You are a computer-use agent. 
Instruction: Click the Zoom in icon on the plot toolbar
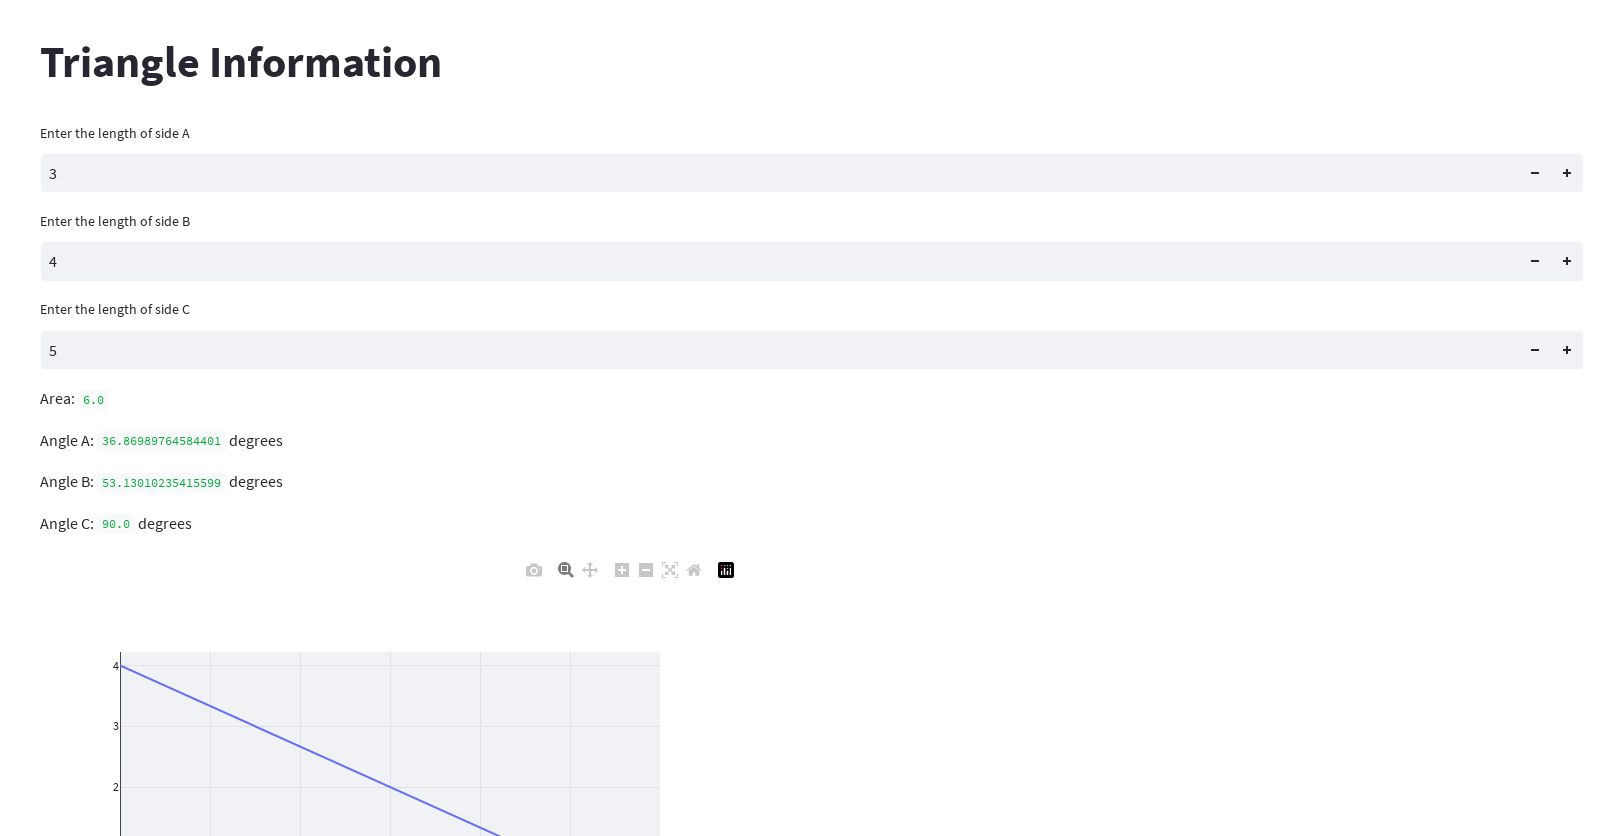[622, 570]
